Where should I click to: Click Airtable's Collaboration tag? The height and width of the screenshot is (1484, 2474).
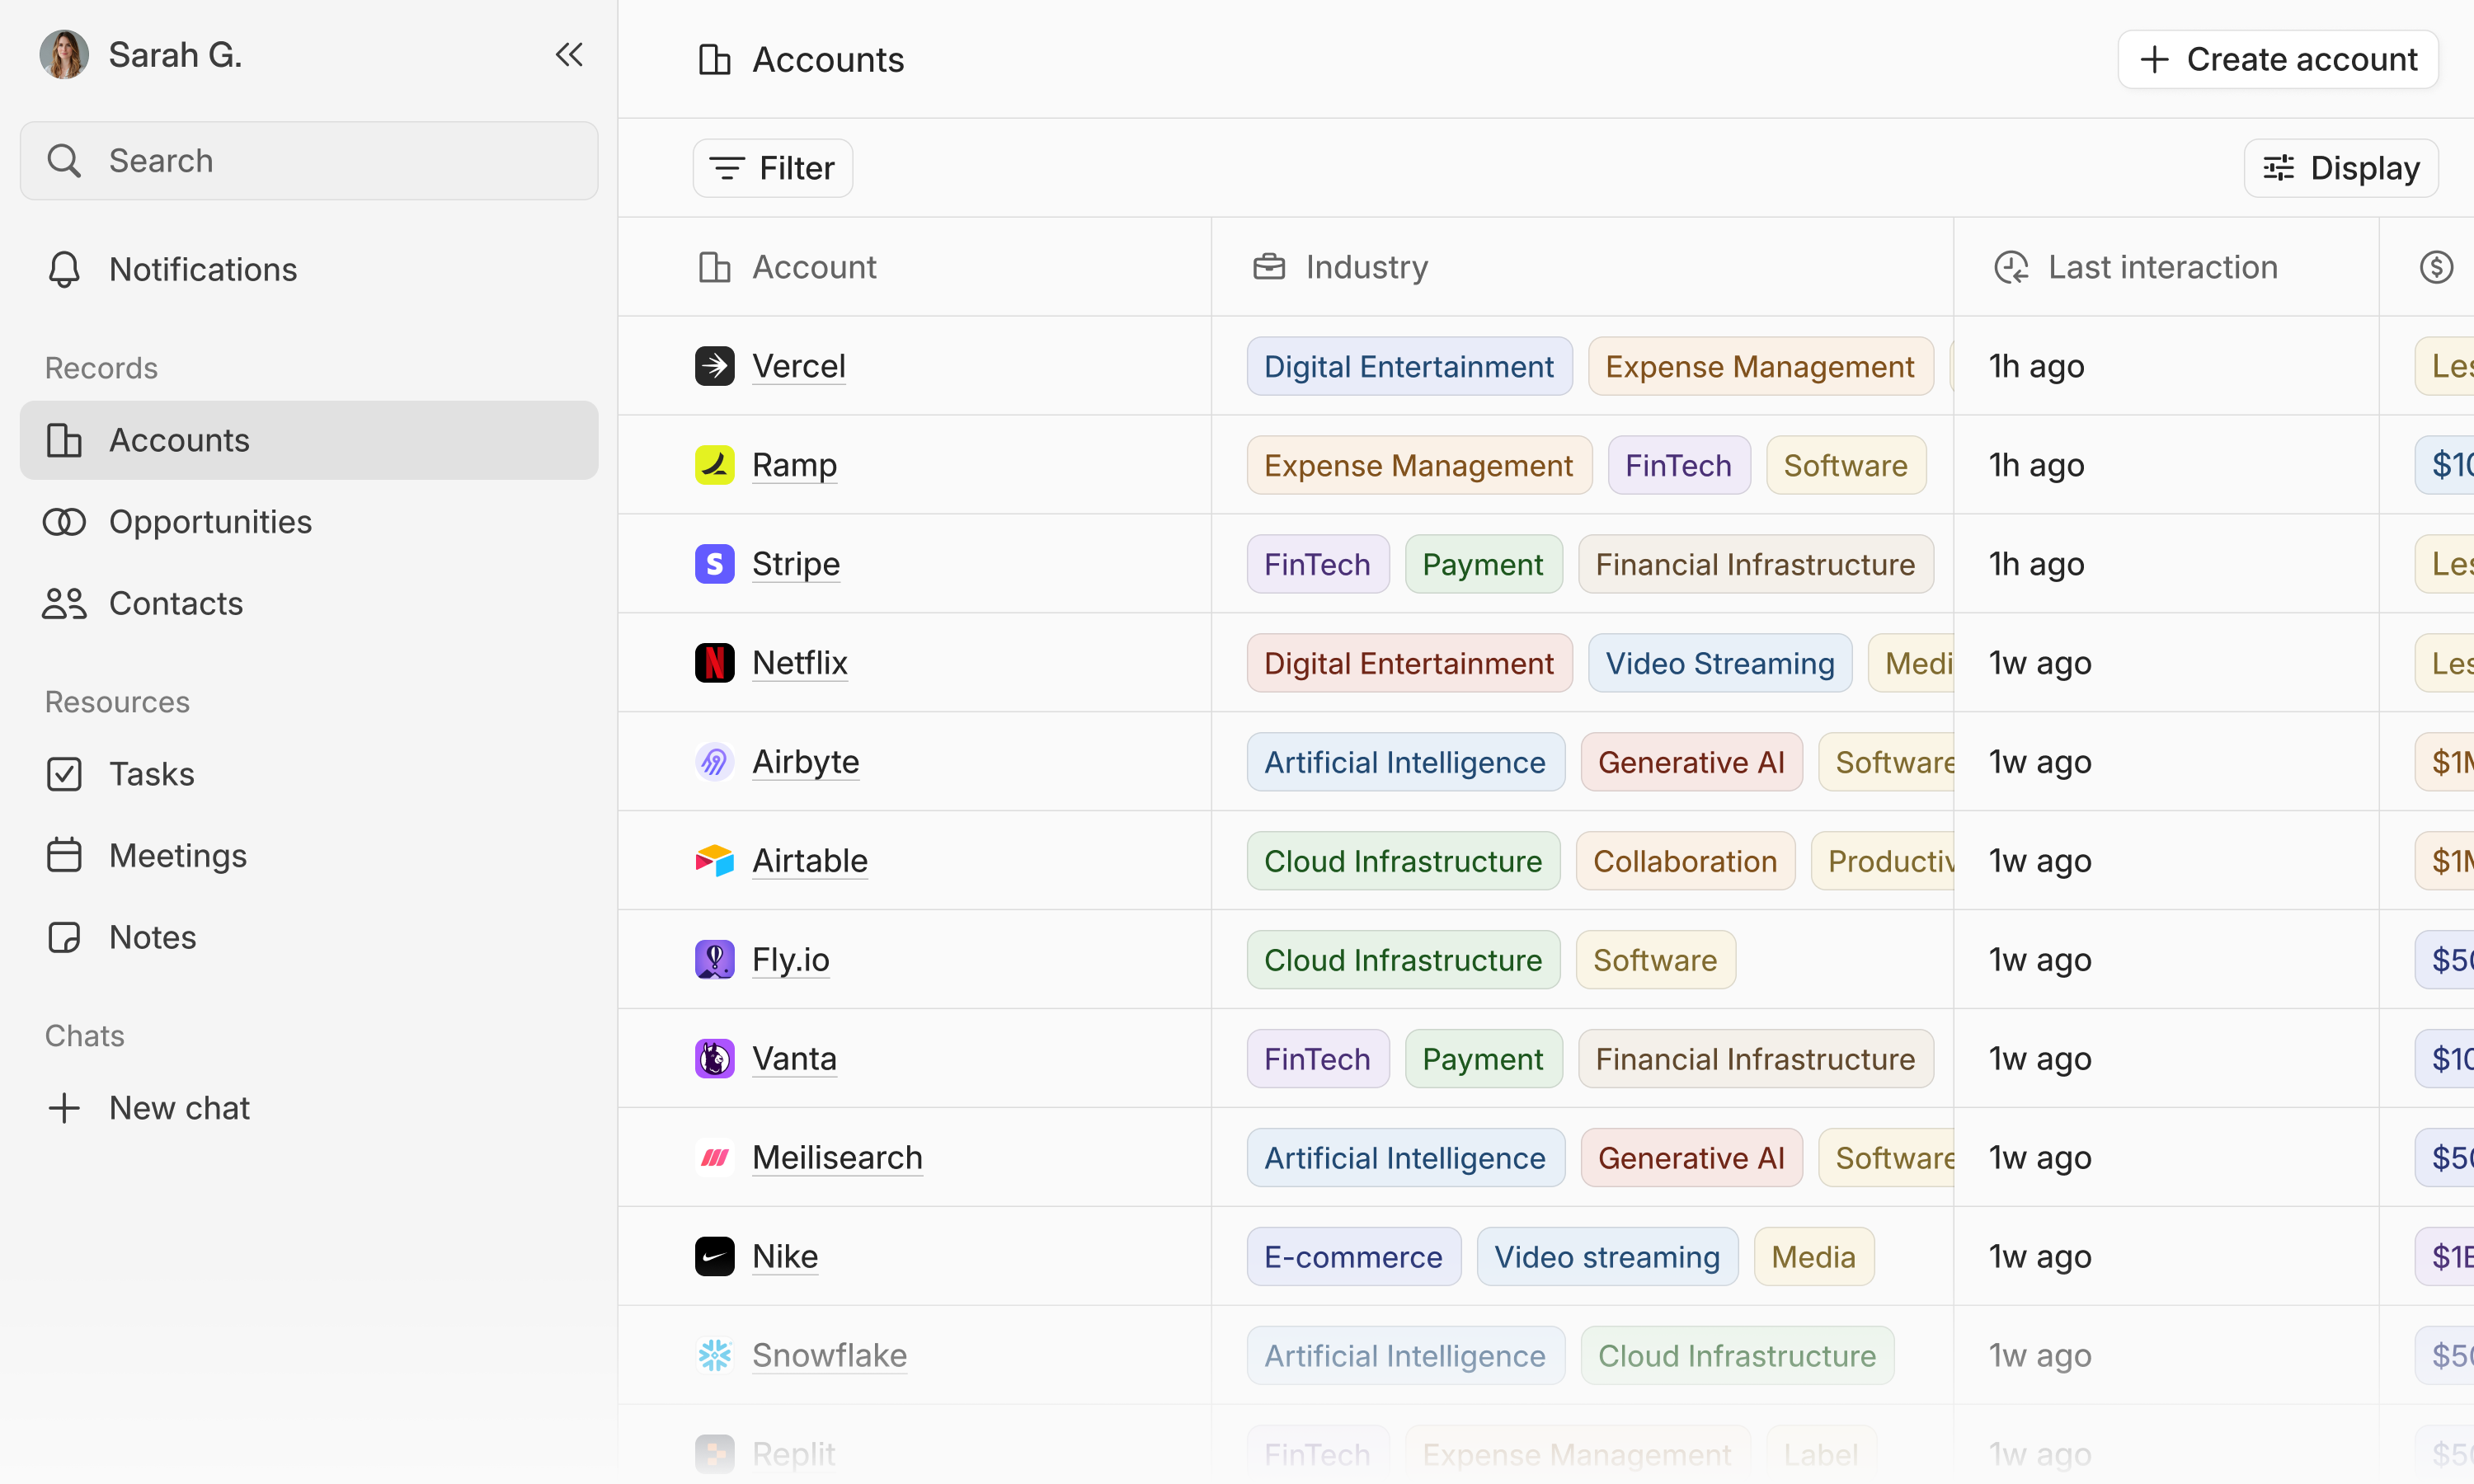pos(1685,861)
